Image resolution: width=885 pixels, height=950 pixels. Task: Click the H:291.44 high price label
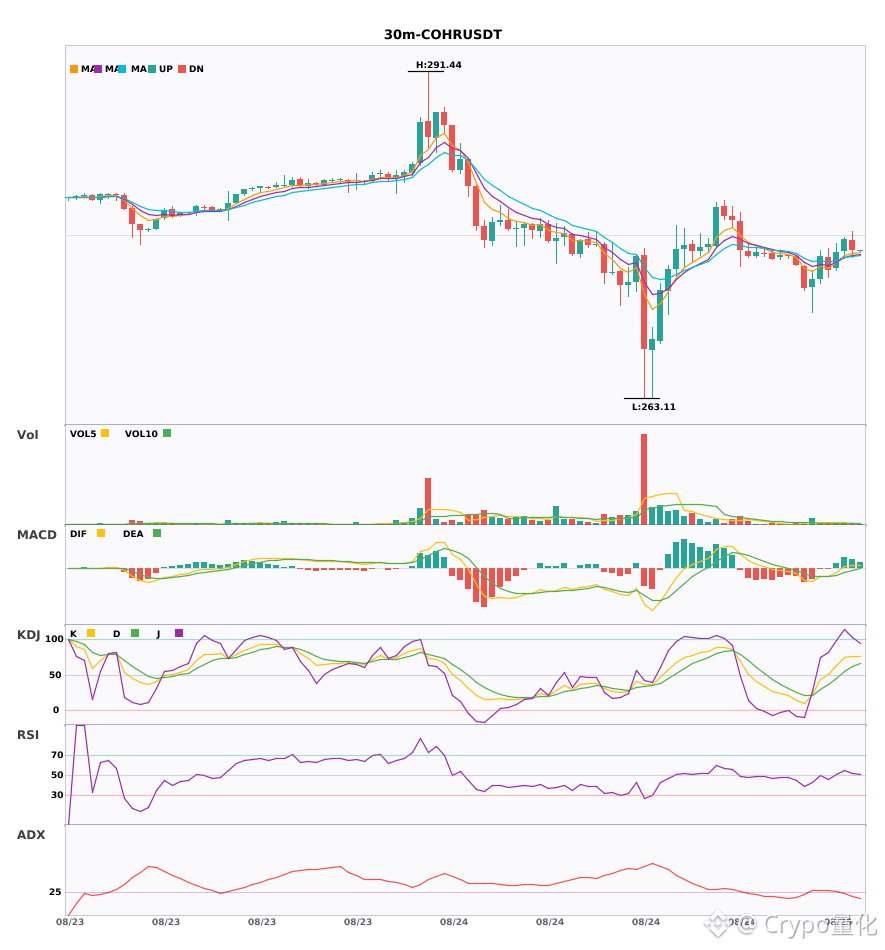coord(439,65)
